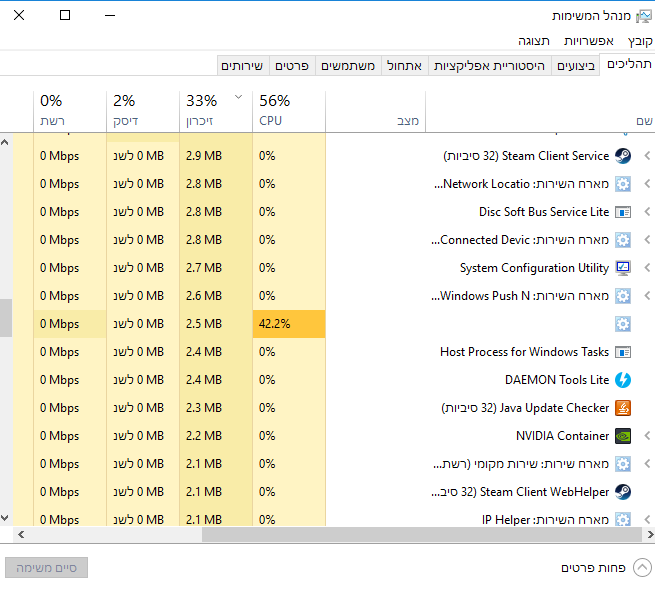
Task: Click the Connected Devices service host gear icon
Action: [x=623, y=240]
